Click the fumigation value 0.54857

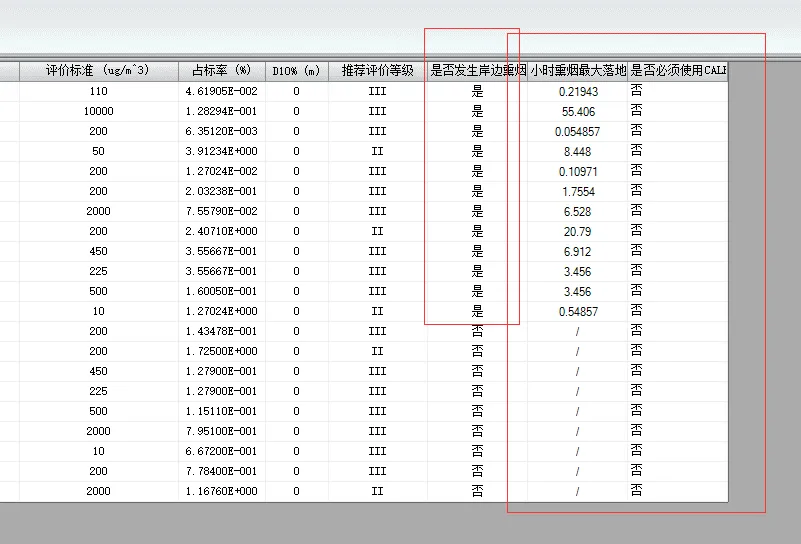point(578,312)
